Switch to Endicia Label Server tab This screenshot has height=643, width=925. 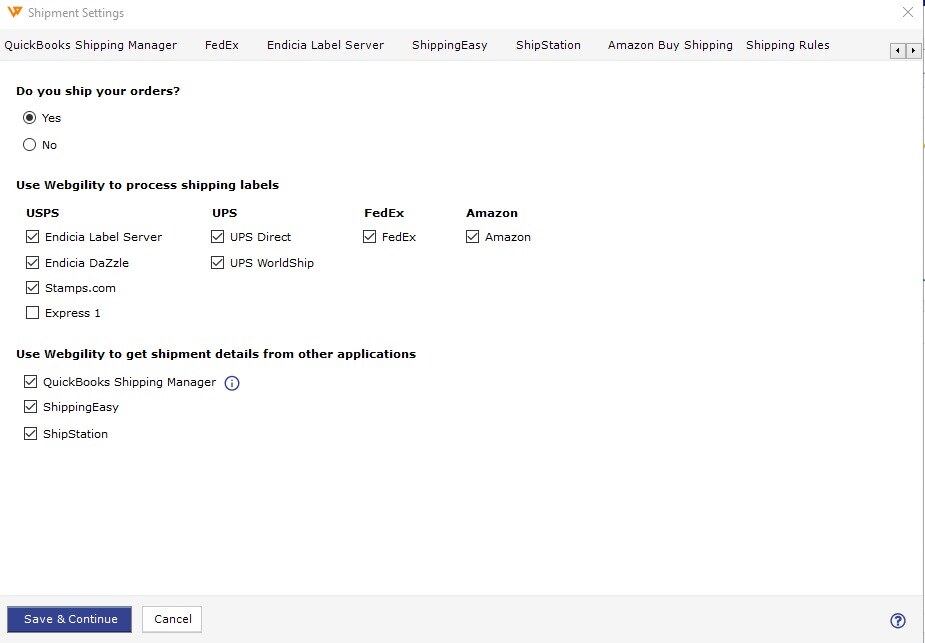325,45
